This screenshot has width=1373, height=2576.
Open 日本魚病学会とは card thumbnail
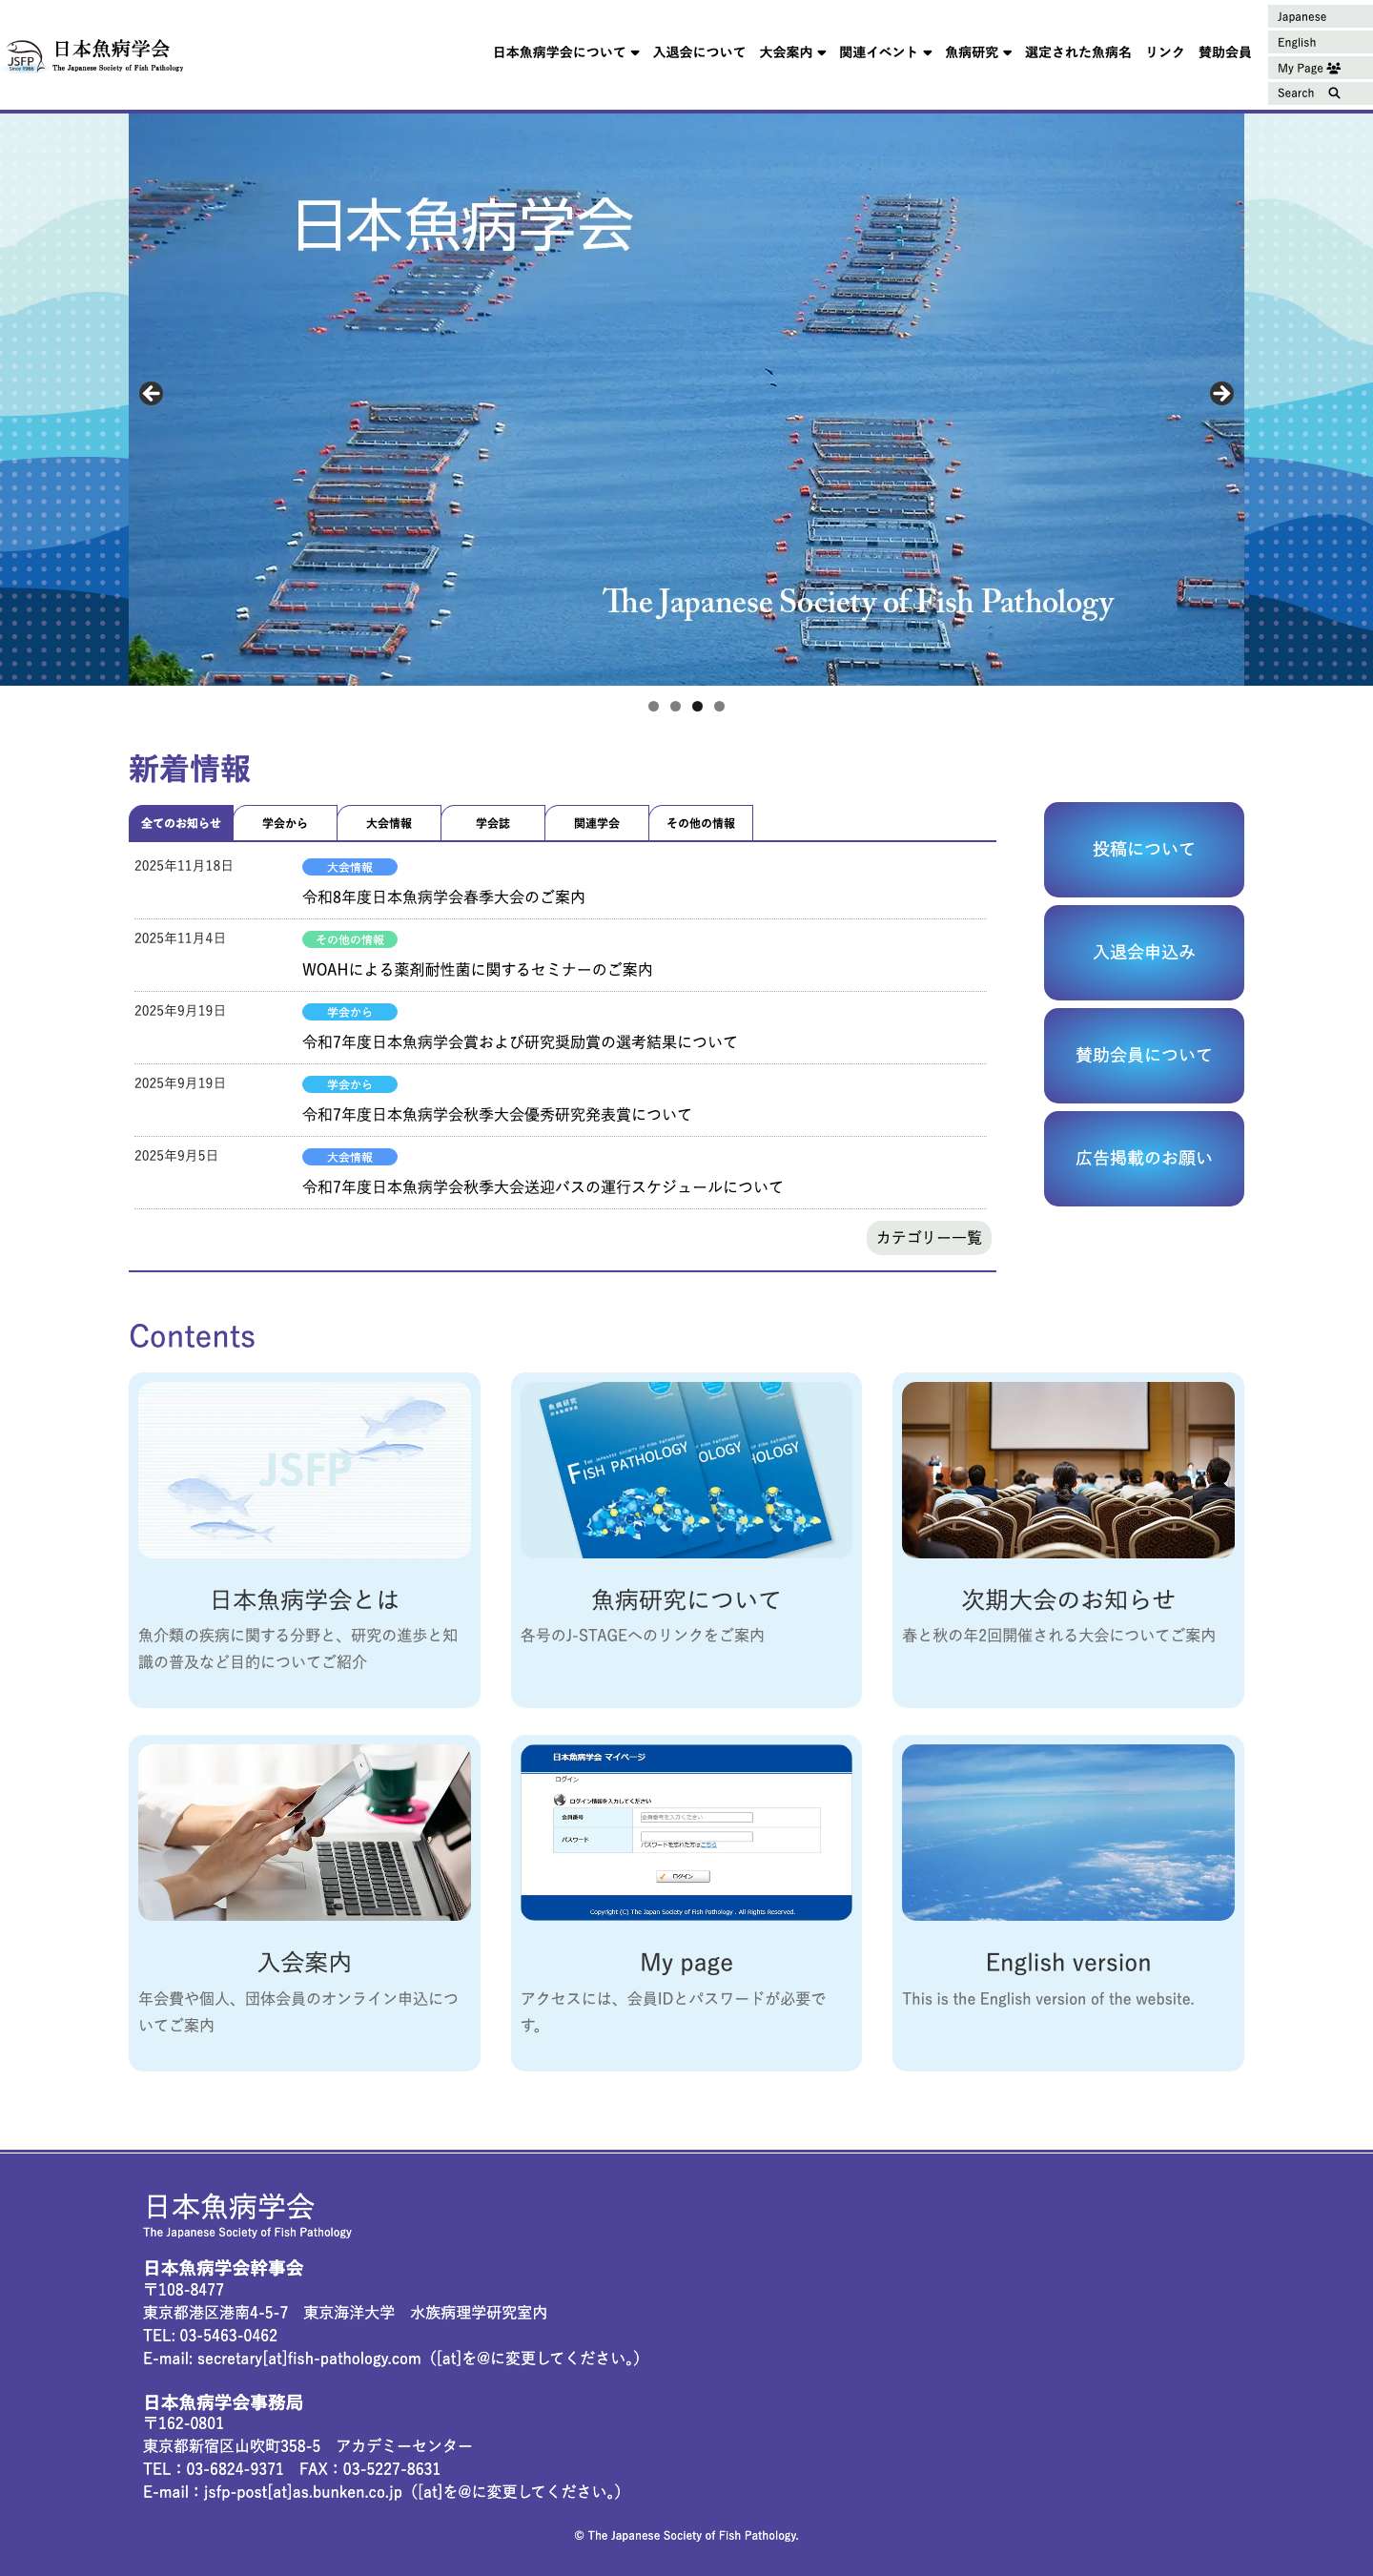click(x=304, y=1470)
